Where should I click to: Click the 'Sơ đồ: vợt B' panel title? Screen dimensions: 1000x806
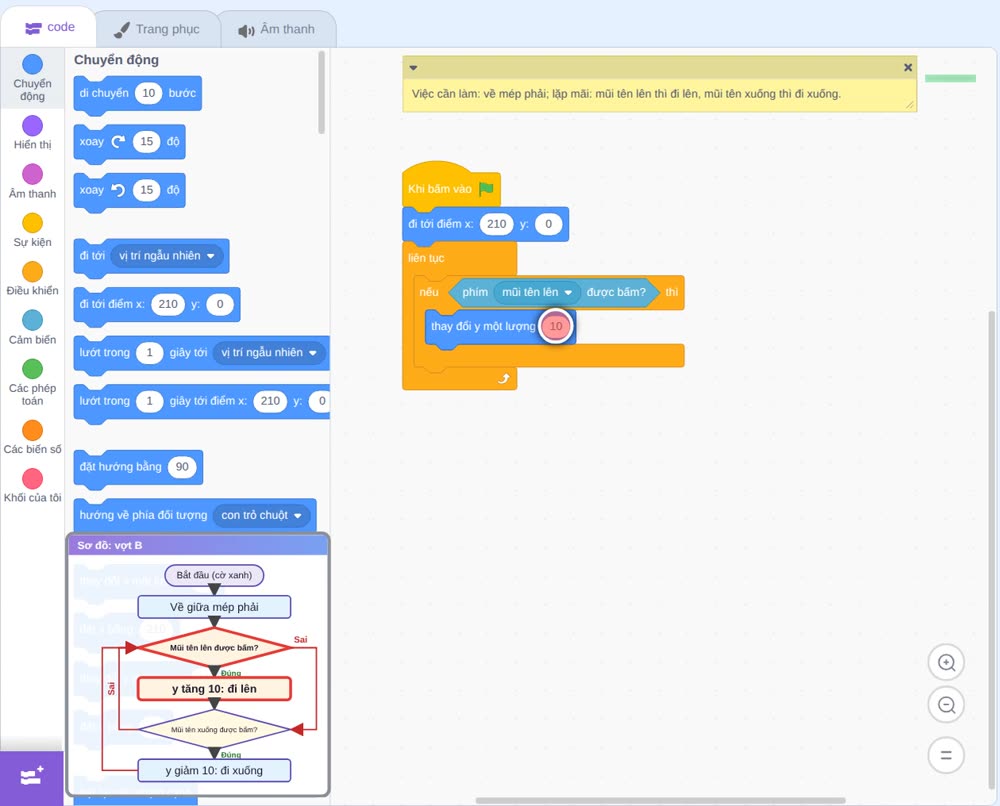pyautogui.click(x=110, y=545)
